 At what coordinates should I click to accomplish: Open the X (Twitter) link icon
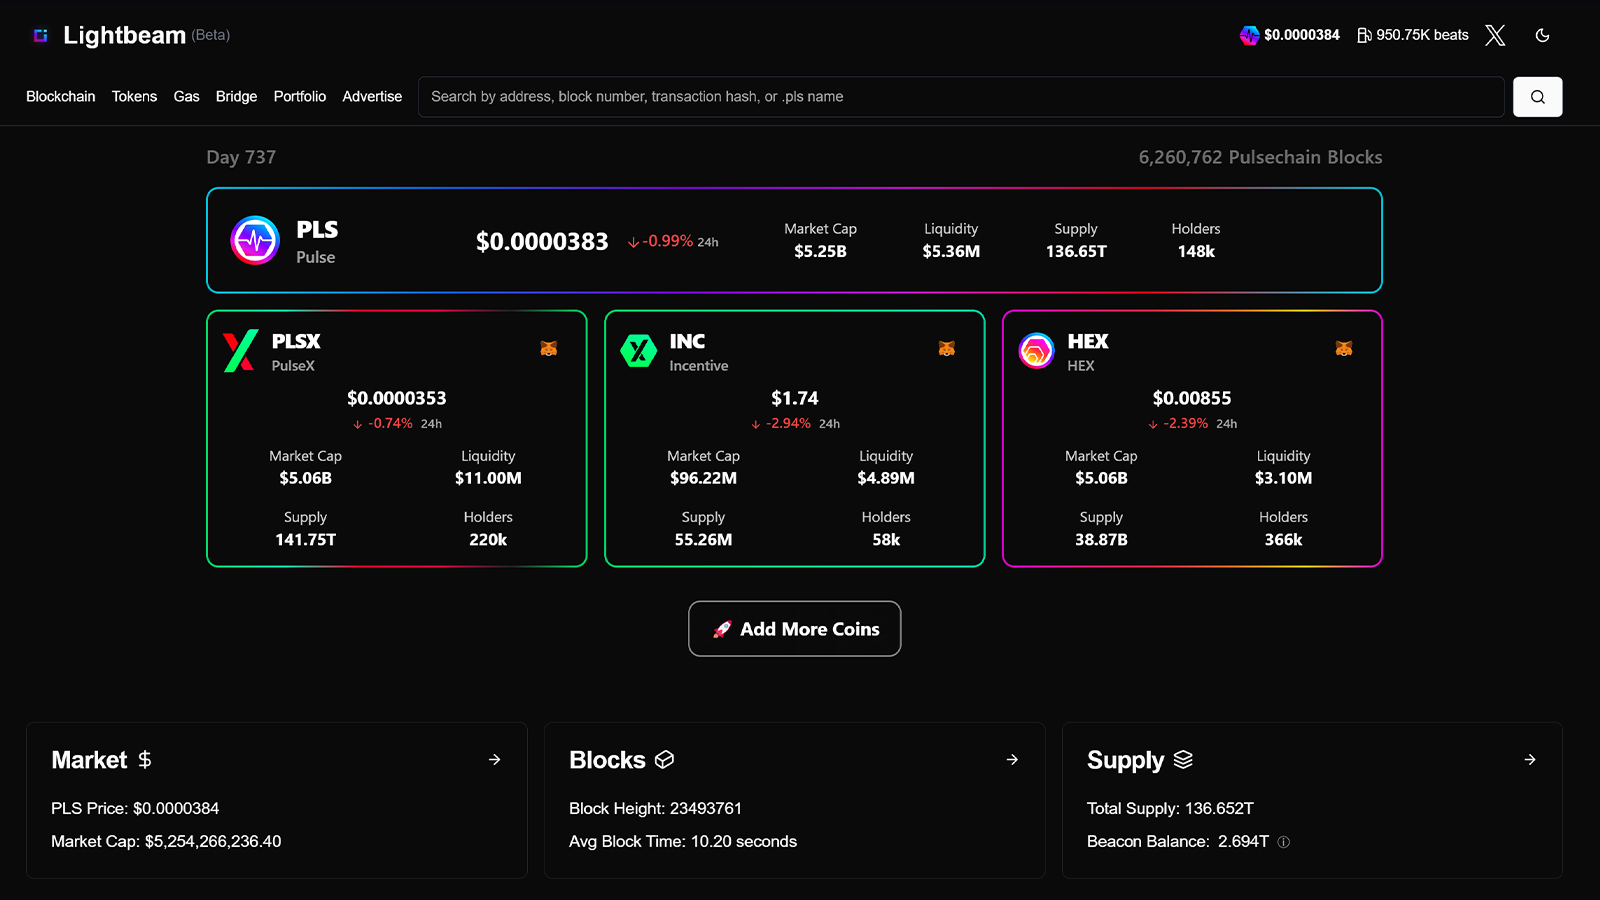click(1495, 35)
